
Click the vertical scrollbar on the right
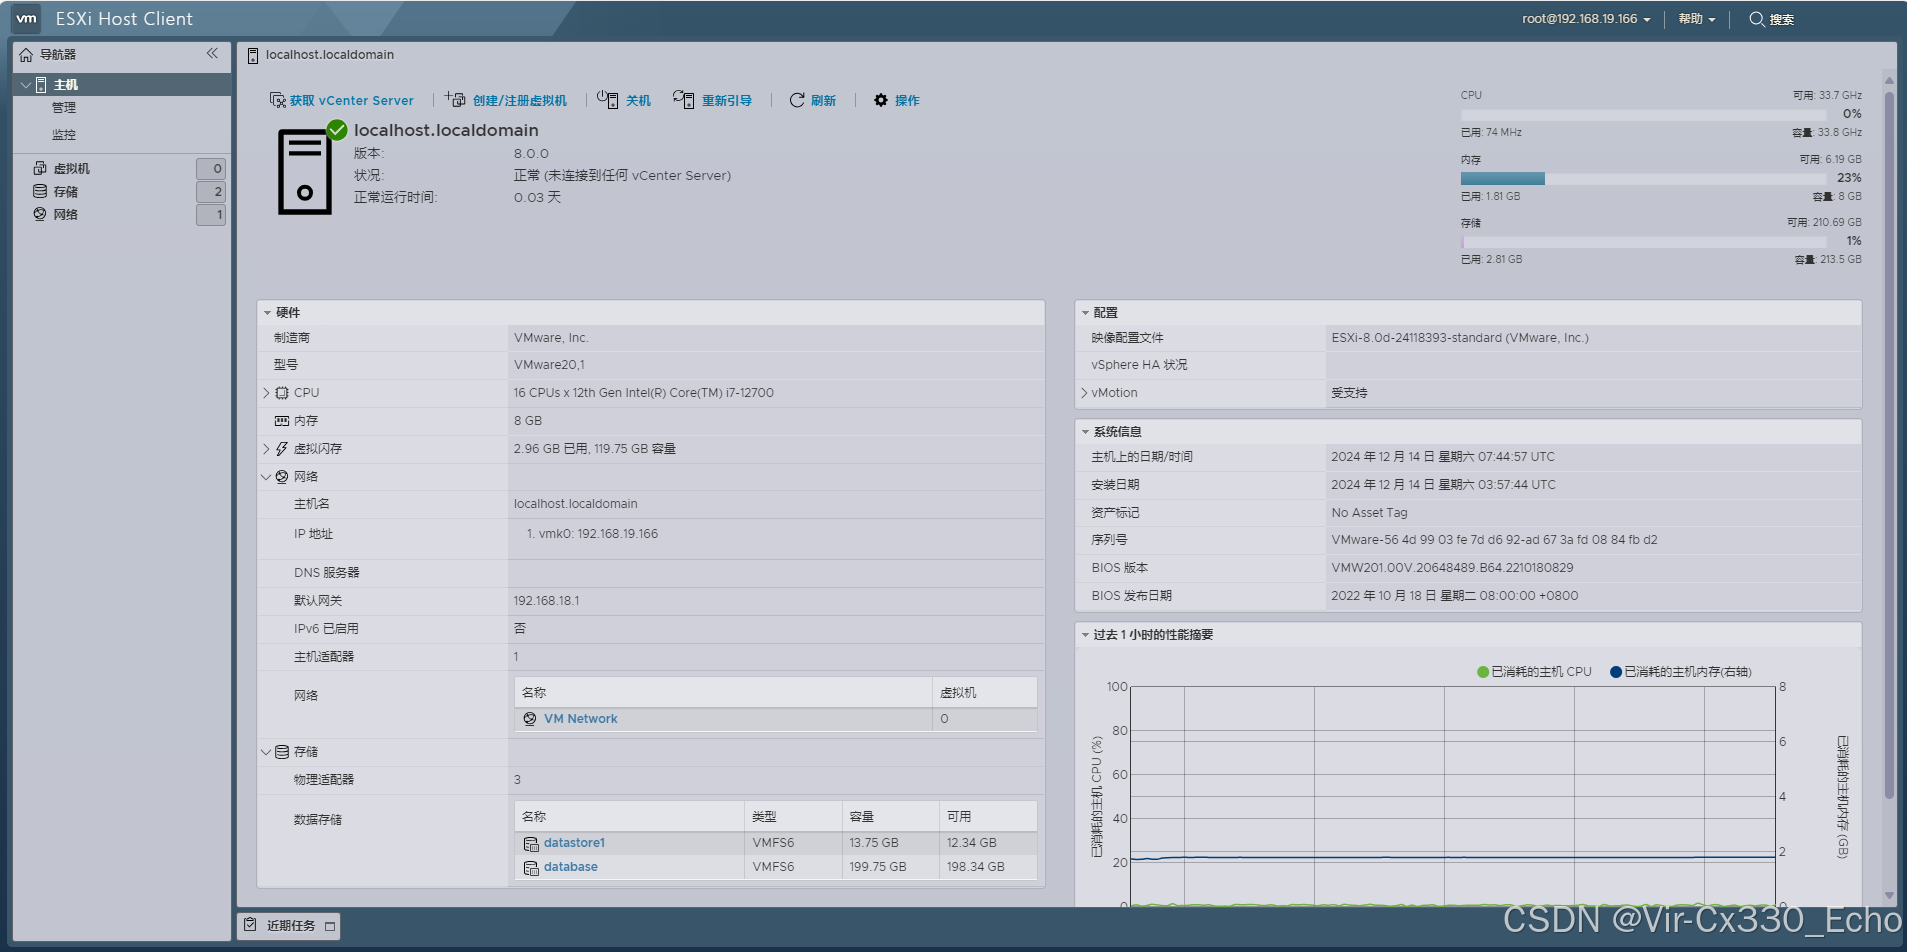(1889, 445)
